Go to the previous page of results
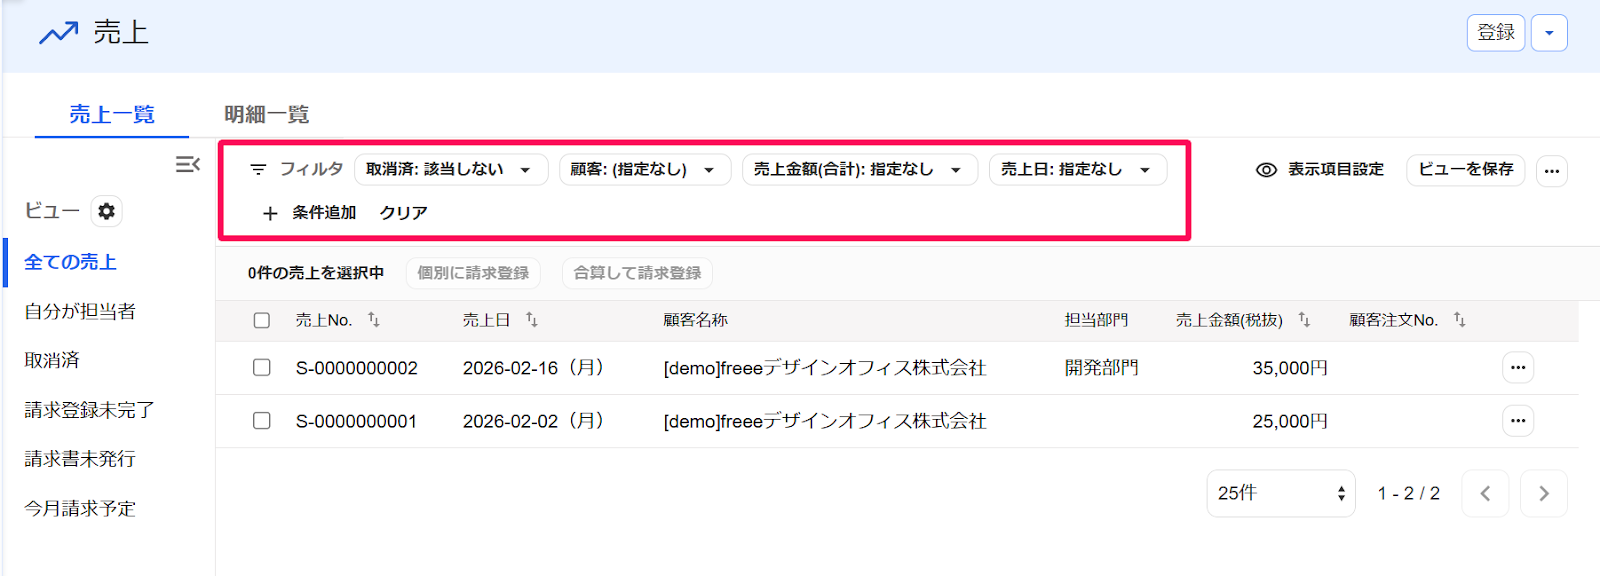Viewport: 1600px width, 576px height. pyautogui.click(x=1485, y=493)
